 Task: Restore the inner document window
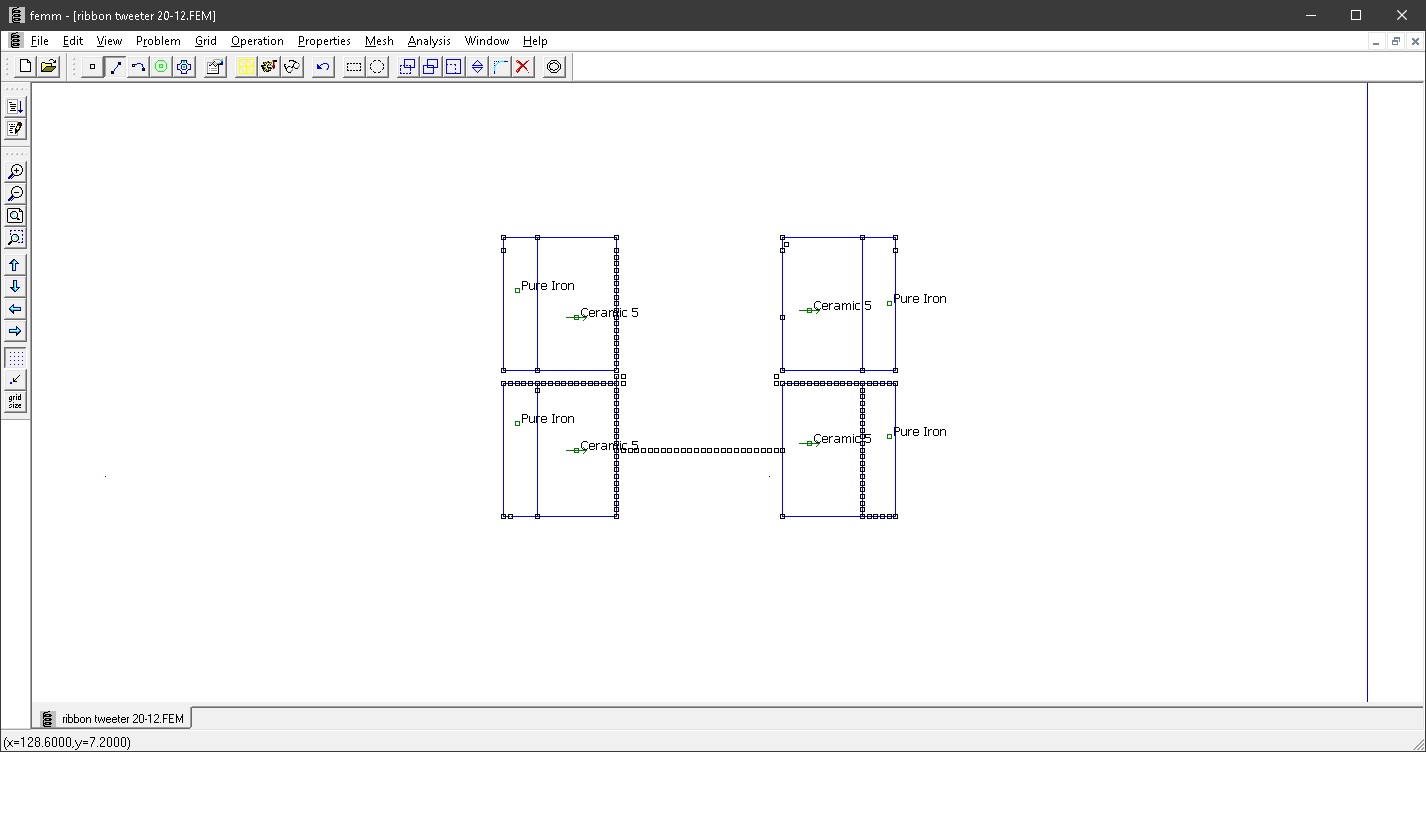(1396, 41)
